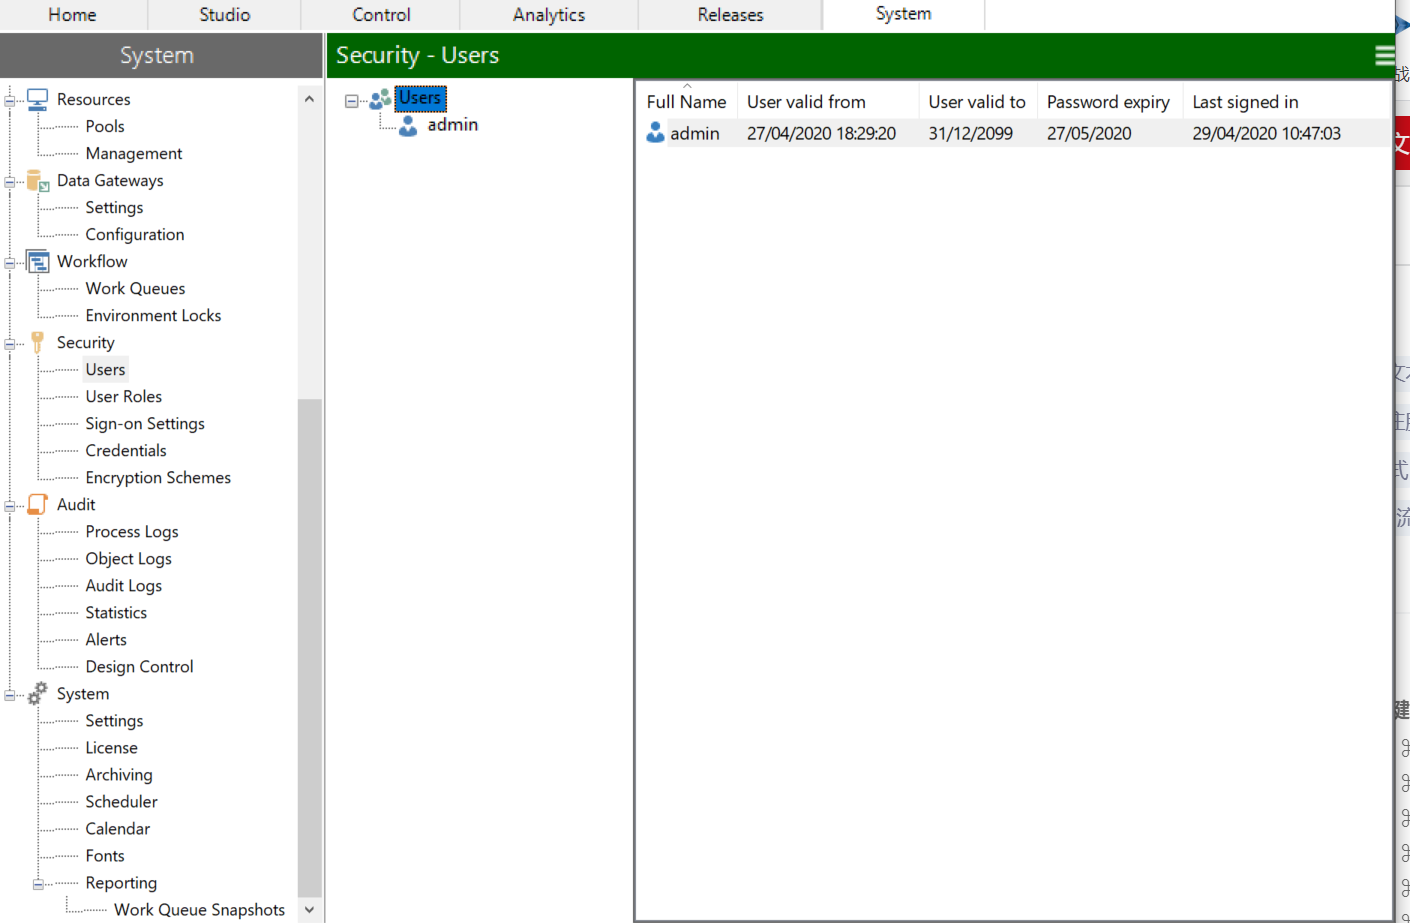This screenshot has height=923, width=1410.
Task: Click the System gears icon
Action: coord(37,693)
